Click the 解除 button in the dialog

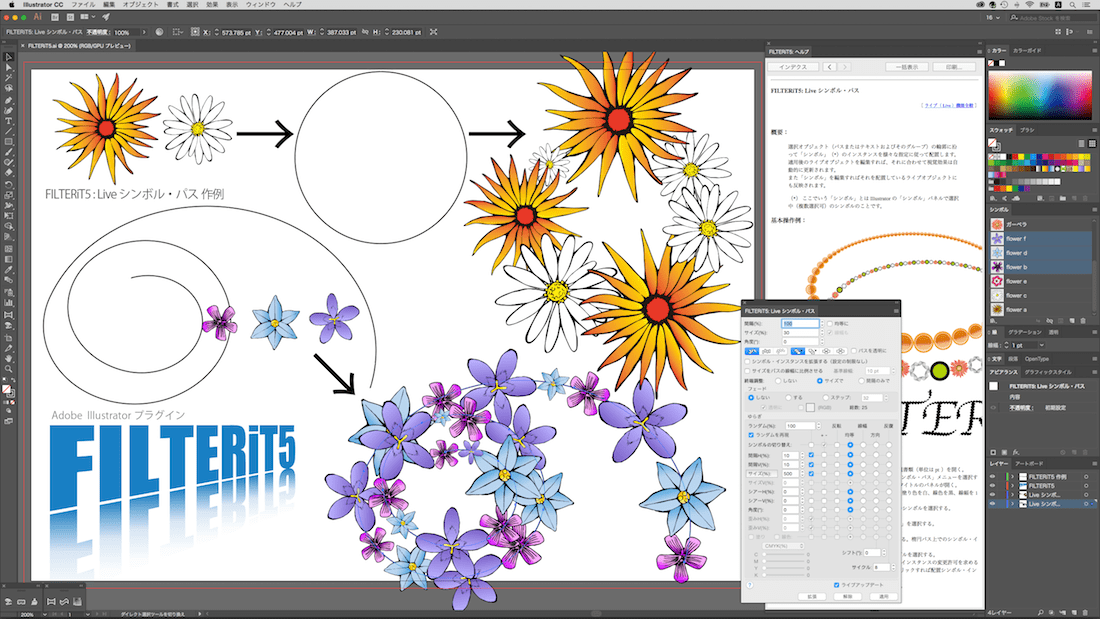[x=847, y=597]
